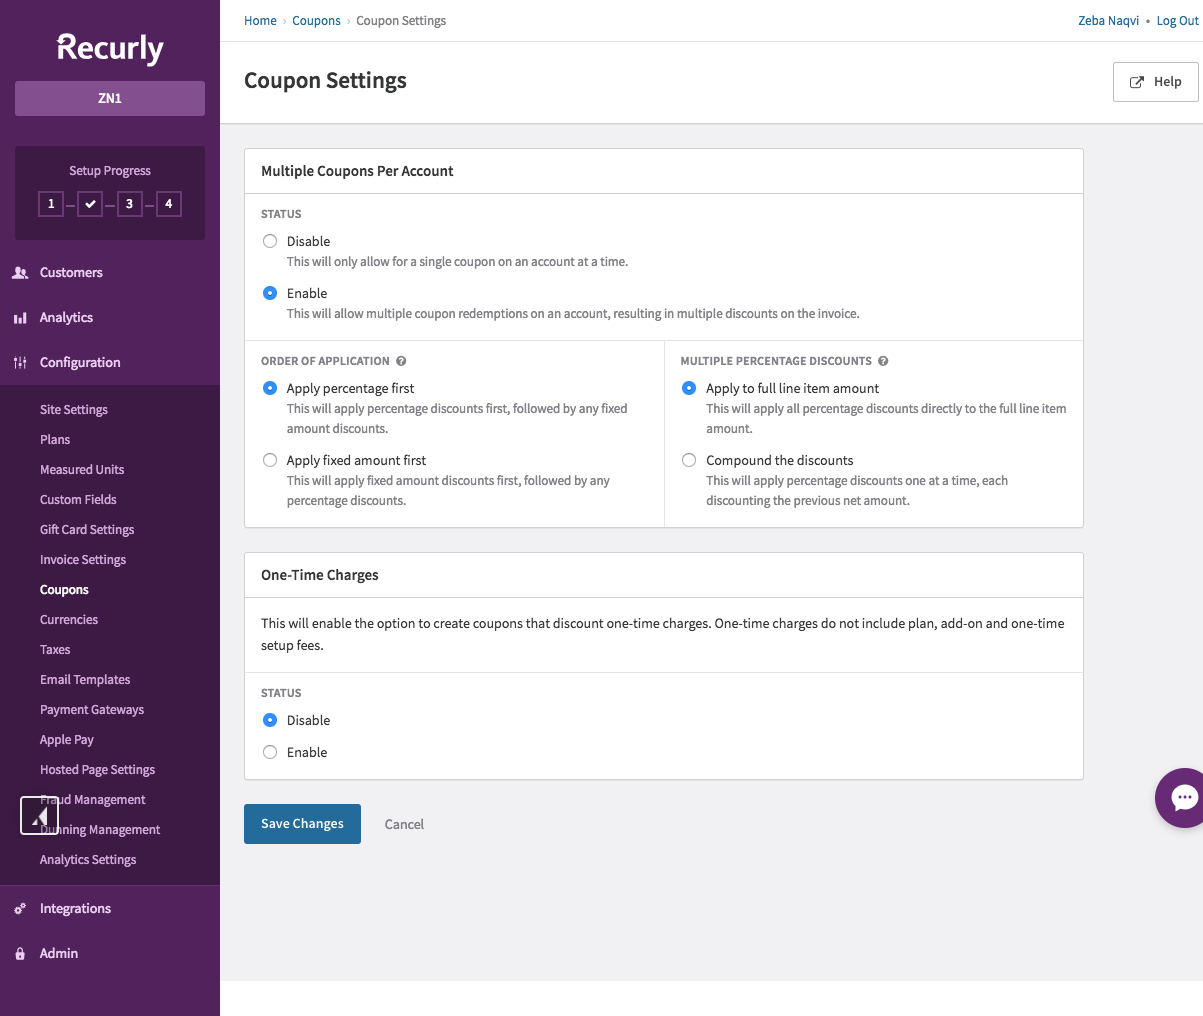This screenshot has height=1016, width=1203.
Task: Open the live chat bubble icon
Action: [1183, 797]
